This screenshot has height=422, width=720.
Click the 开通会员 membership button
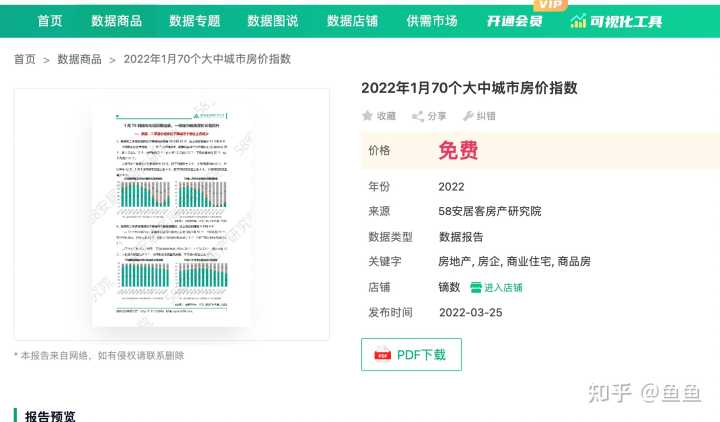(x=514, y=20)
